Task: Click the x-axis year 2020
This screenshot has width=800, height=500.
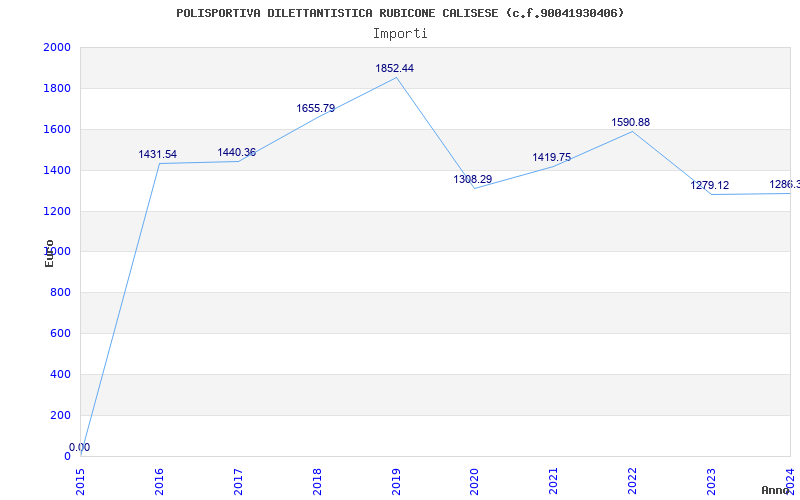Action: click(474, 481)
